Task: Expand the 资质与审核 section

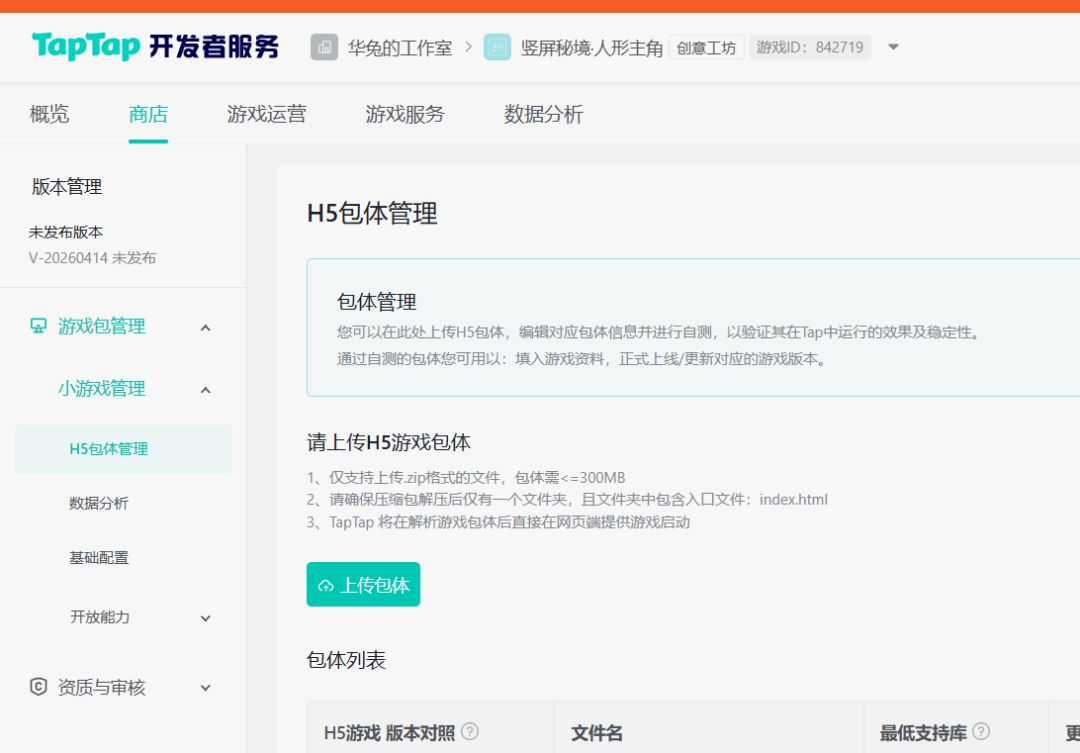Action: tap(205, 688)
